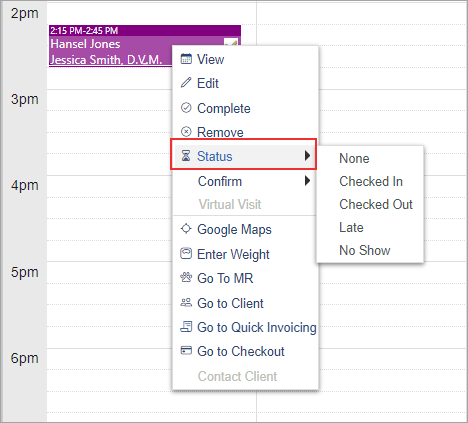
Task: Click the X circle icon for Remove
Action: 186,132
